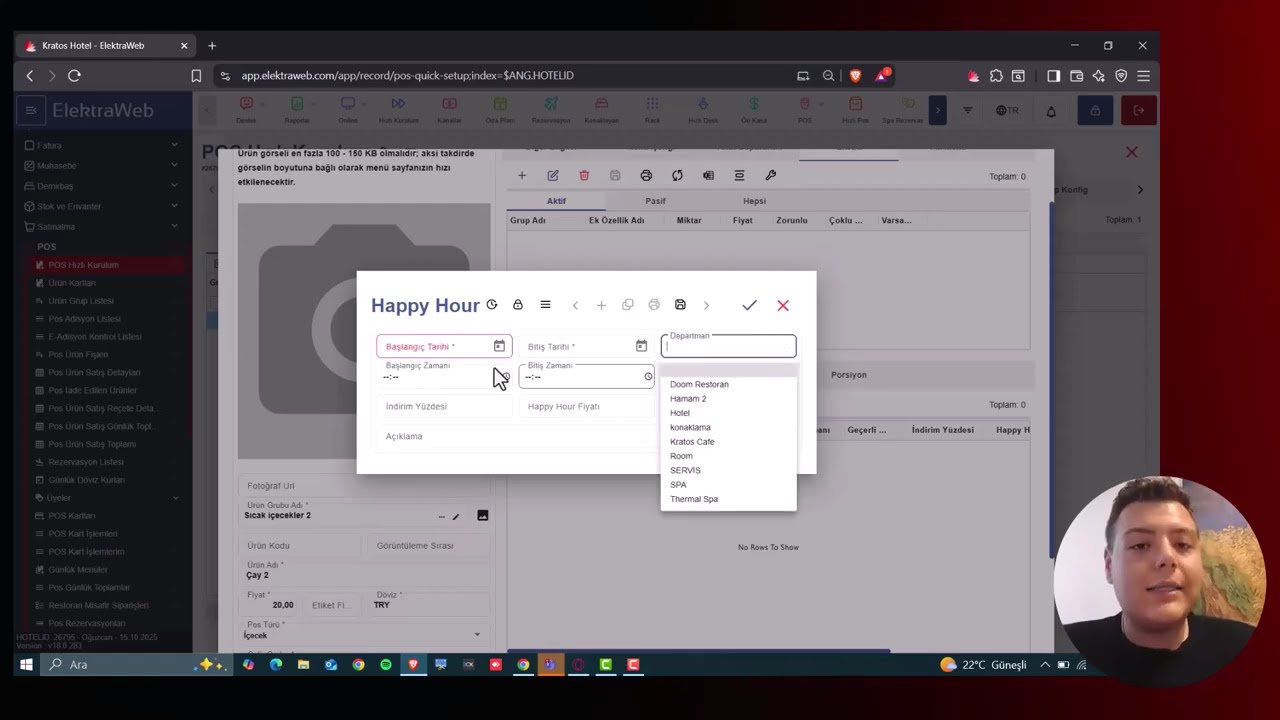The image size is (1280, 720).
Task: Open calendar picker for Başlangıç Tarihi
Action: tap(499, 346)
